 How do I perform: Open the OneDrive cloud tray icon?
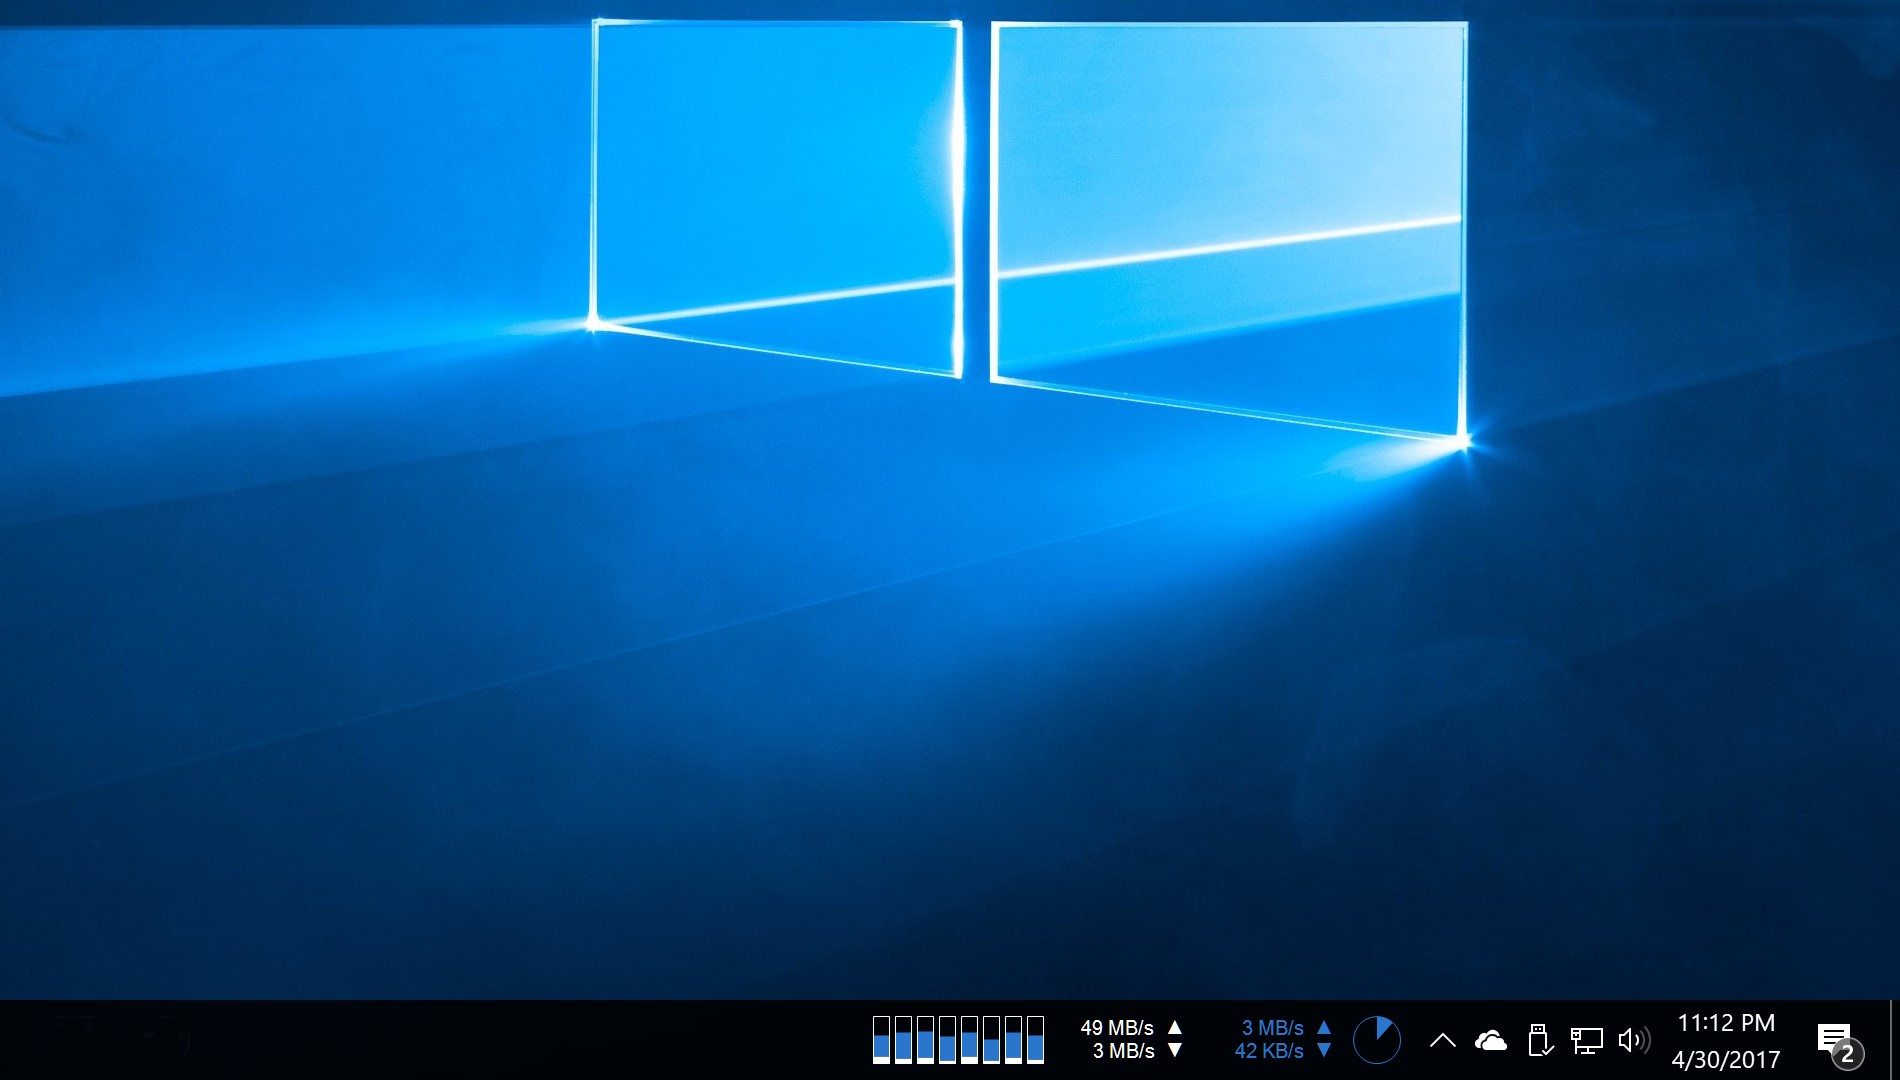[1490, 1041]
